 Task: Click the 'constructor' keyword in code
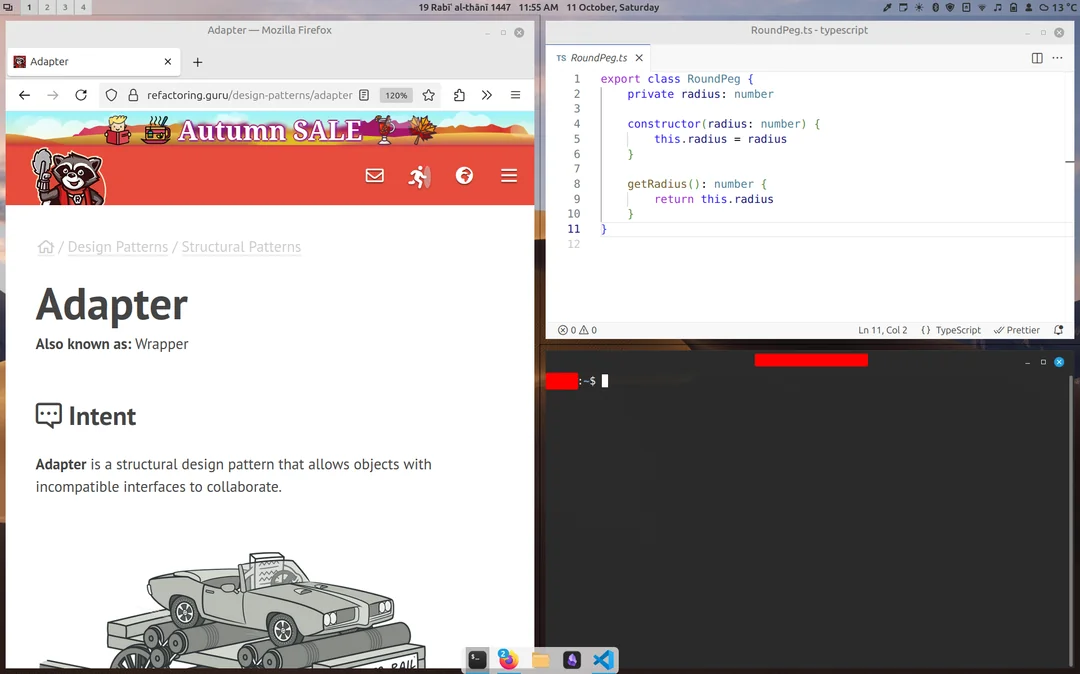pyautogui.click(x=664, y=124)
